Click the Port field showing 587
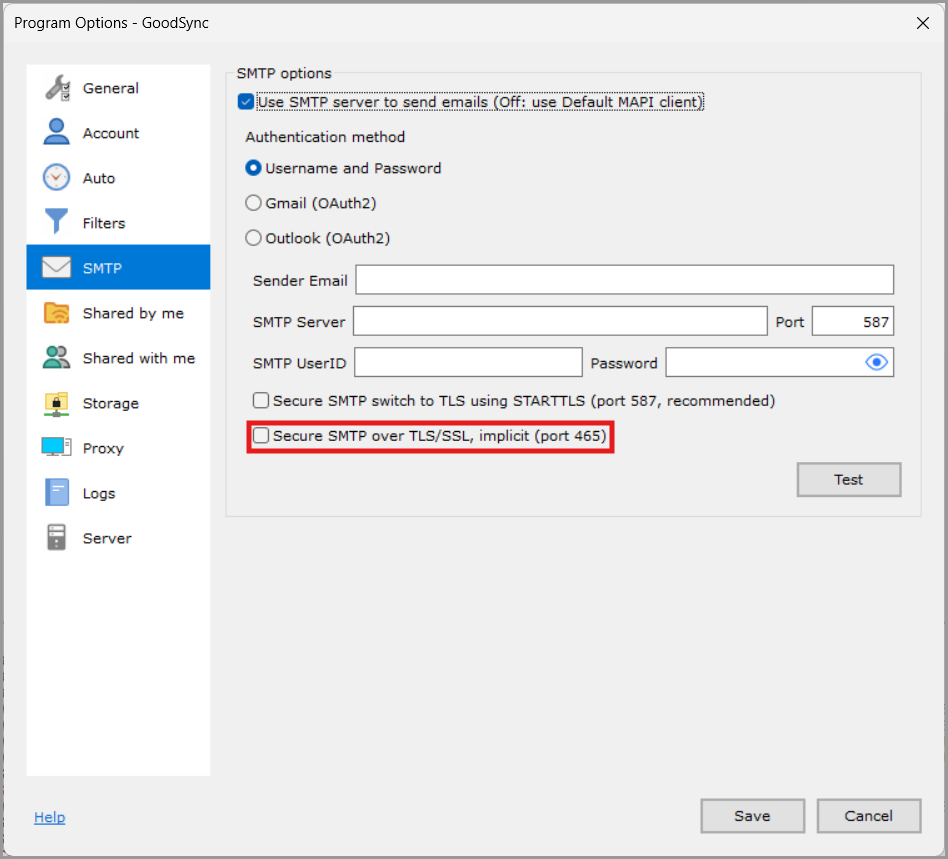 pos(852,321)
